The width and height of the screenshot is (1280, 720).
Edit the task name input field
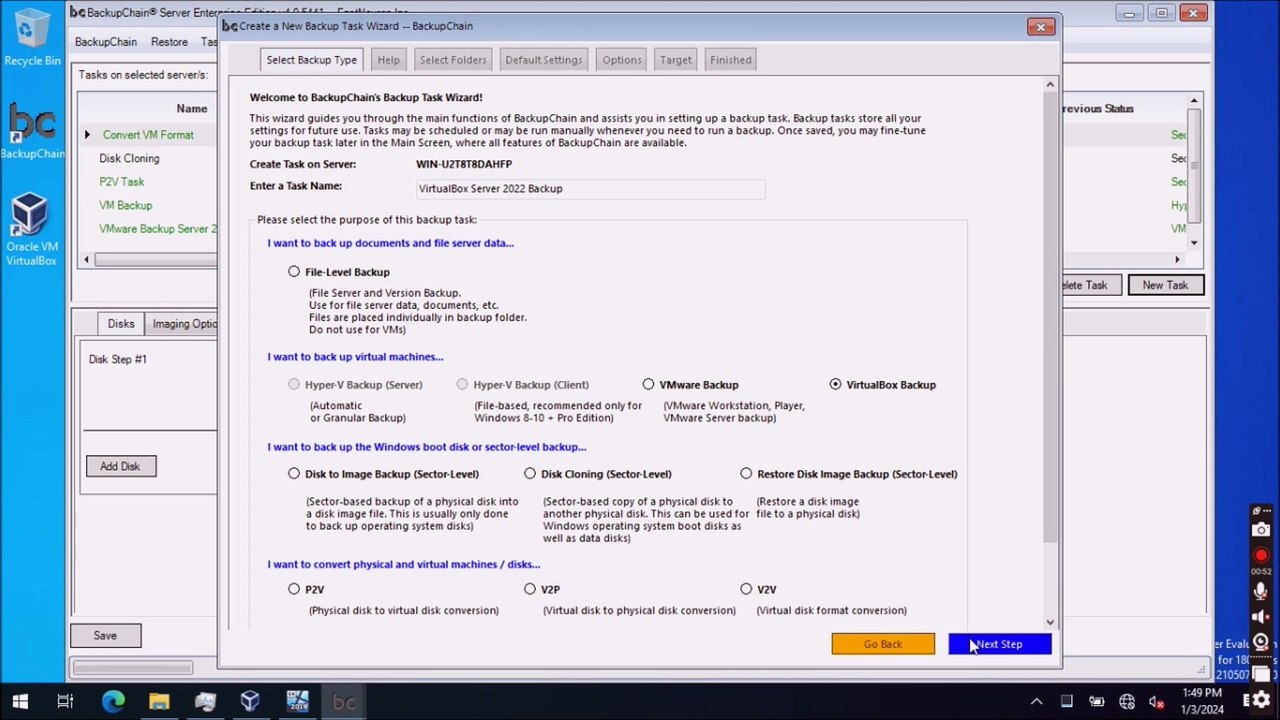pos(590,188)
